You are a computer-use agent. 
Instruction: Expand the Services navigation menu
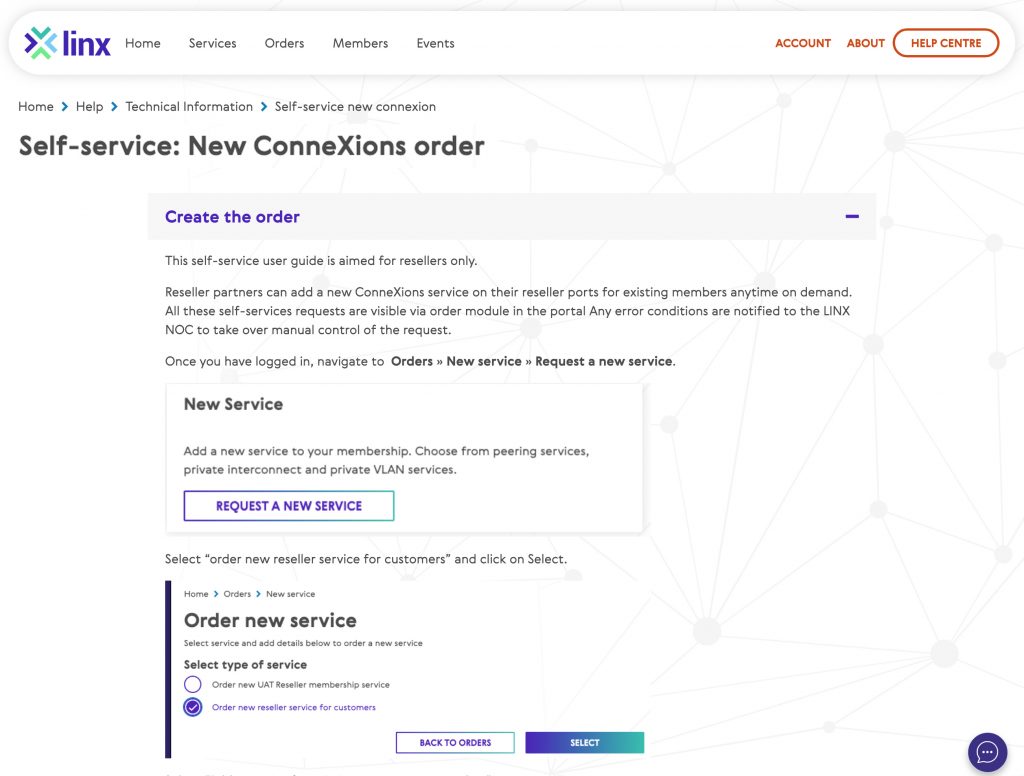(212, 43)
